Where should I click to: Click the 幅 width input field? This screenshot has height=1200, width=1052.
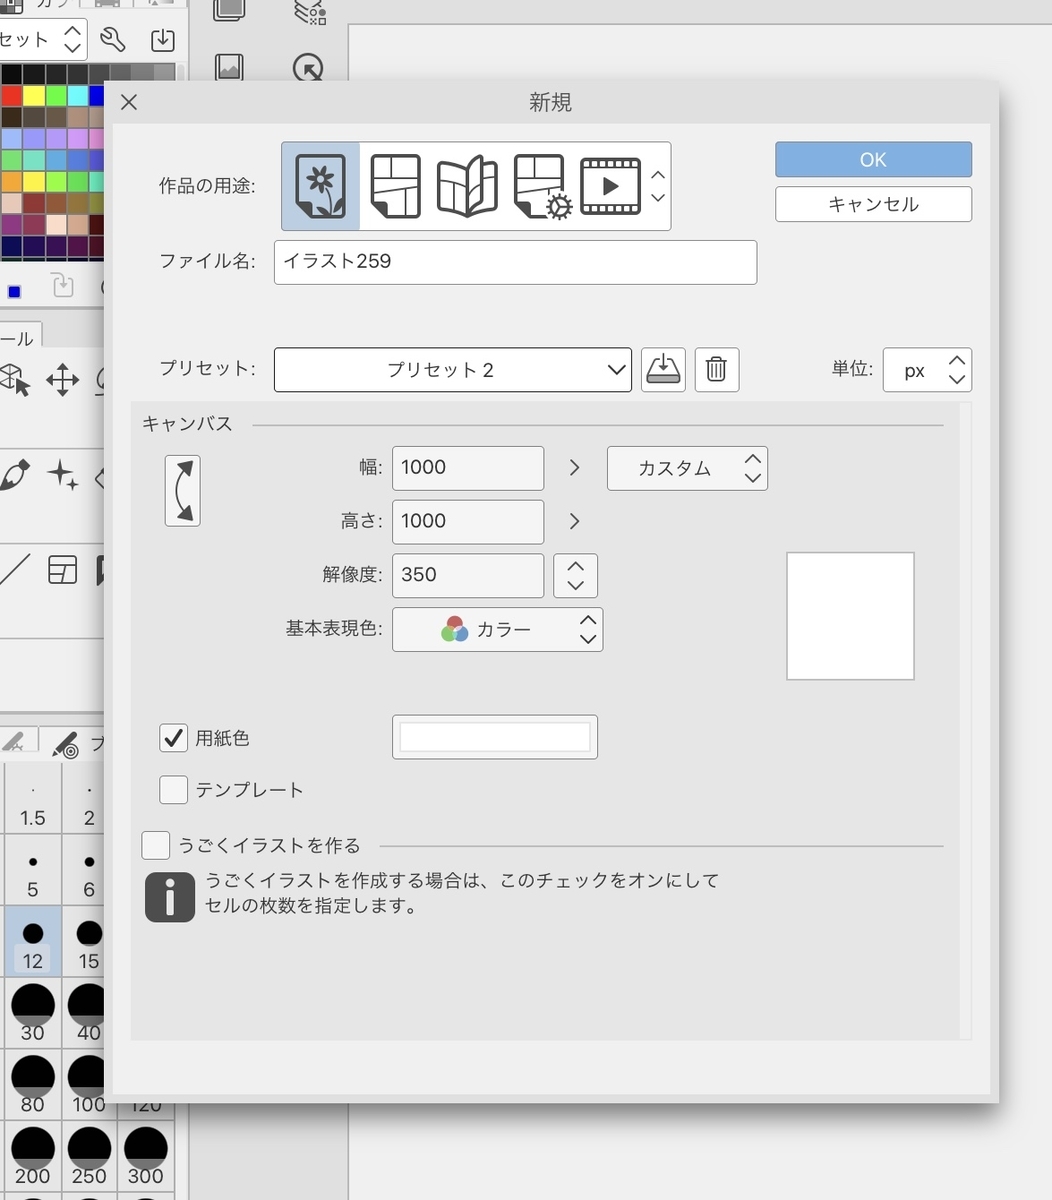[x=468, y=468]
